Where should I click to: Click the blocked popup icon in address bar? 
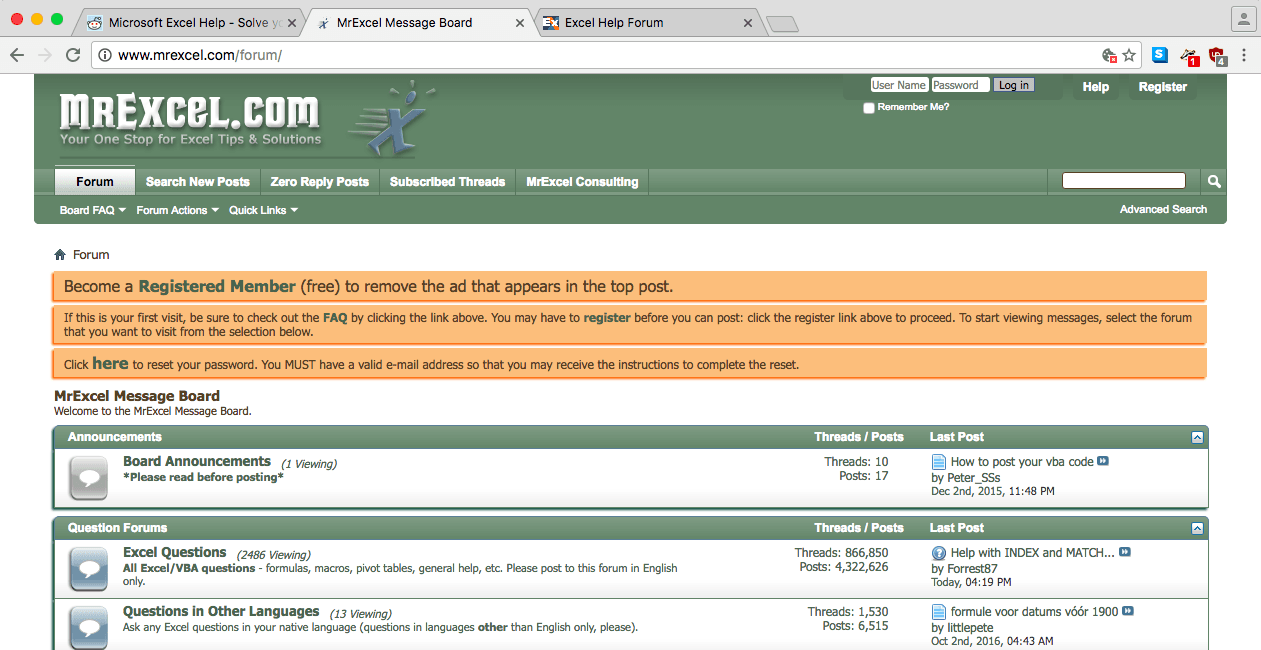[x=1109, y=55]
